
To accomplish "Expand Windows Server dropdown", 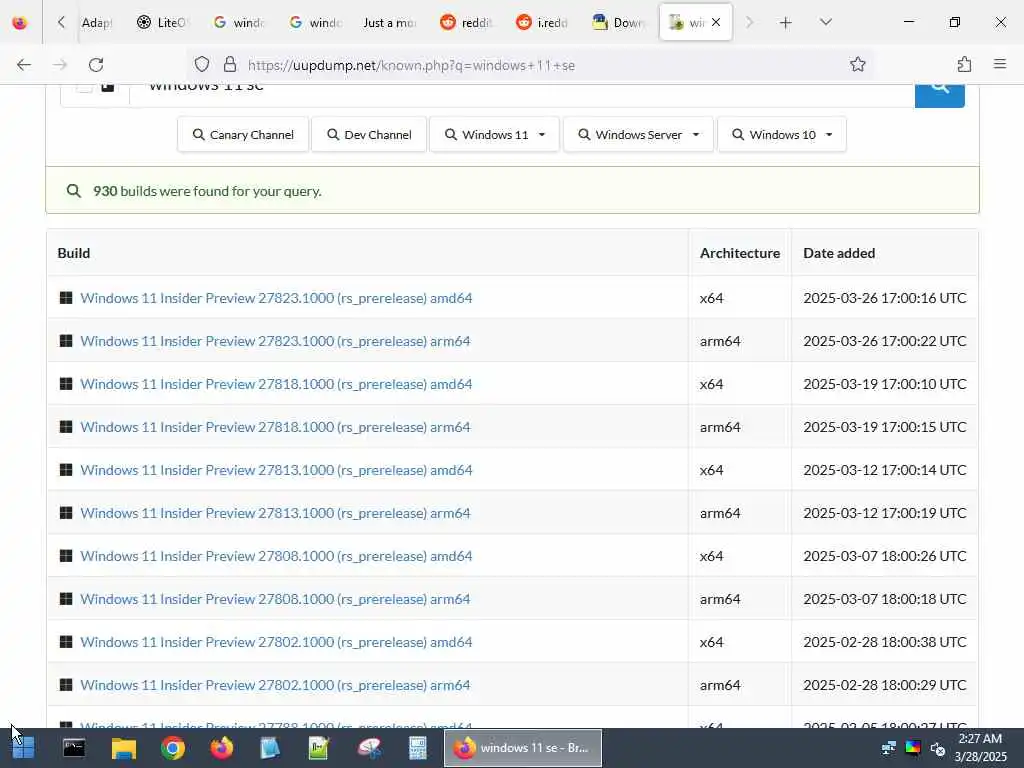I will [x=638, y=135].
